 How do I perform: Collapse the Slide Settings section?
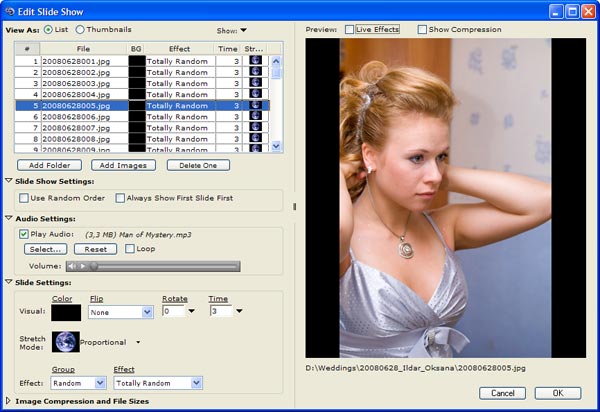click(x=9, y=282)
